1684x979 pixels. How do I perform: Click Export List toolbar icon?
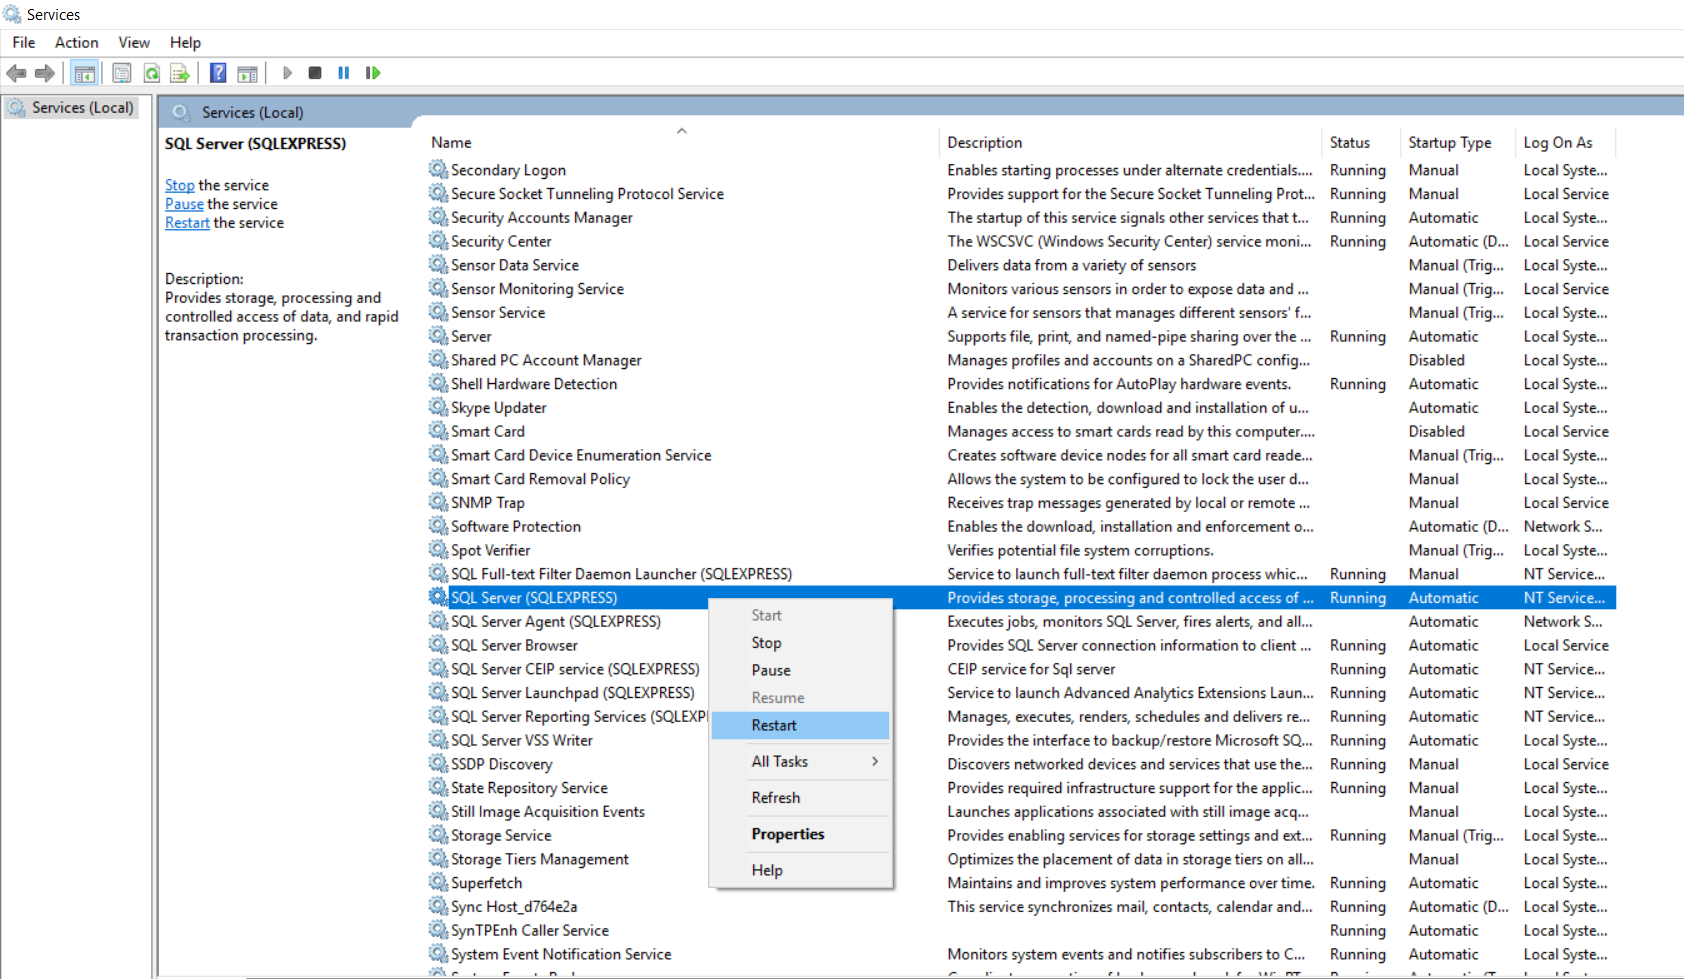click(x=180, y=73)
